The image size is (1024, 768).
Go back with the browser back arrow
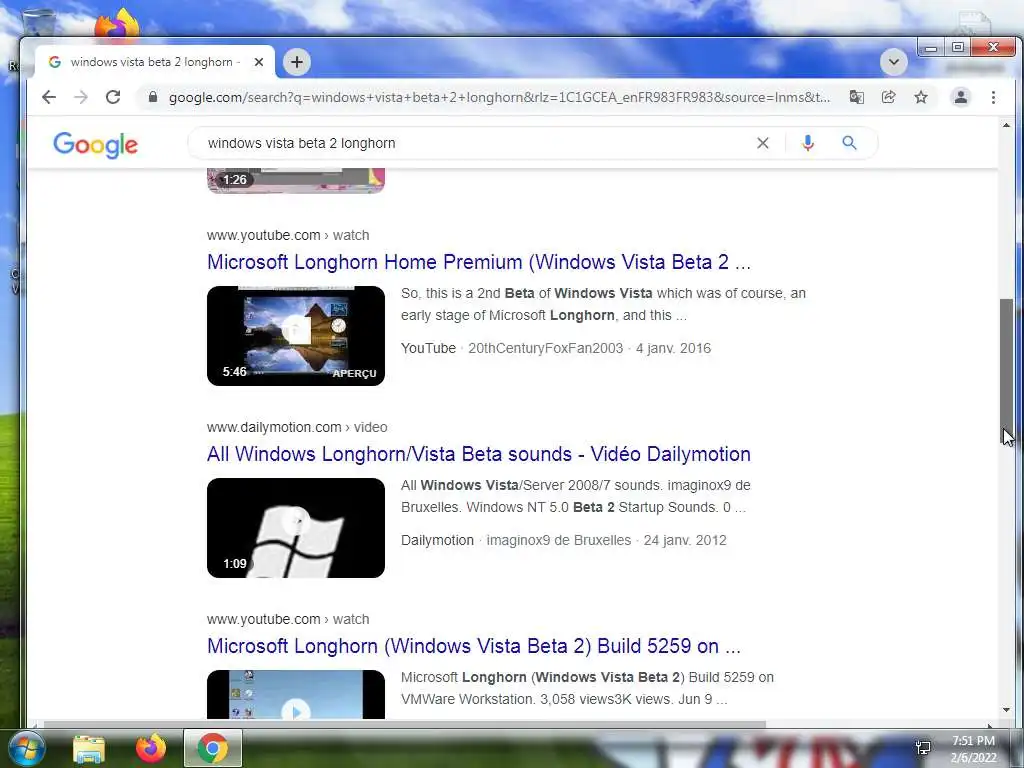[49, 97]
